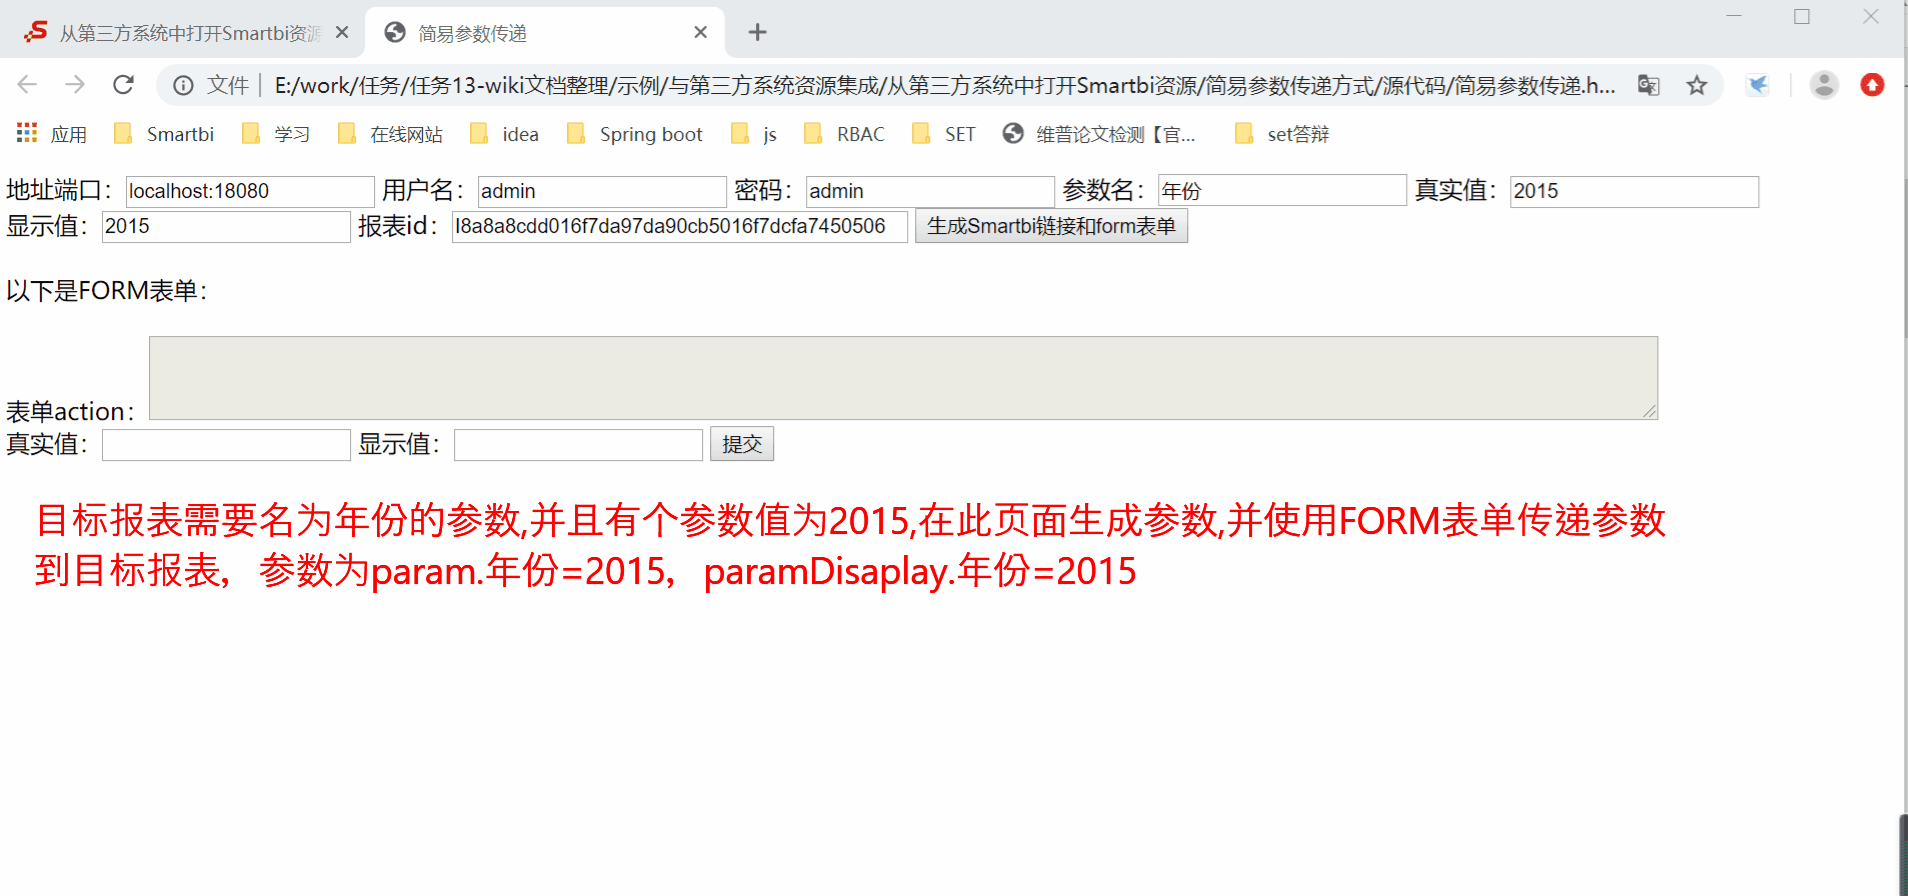Image resolution: width=1908 pixels, height=896 pixels.
Task: Click 生成Smartbi链接和form表单 button
Action: [1051, 226]
